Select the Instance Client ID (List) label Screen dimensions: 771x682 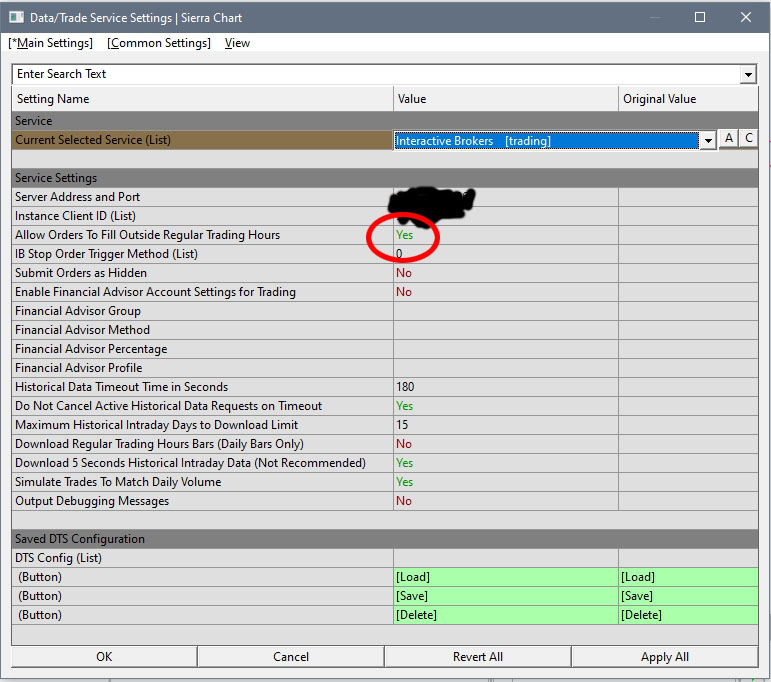75,216
